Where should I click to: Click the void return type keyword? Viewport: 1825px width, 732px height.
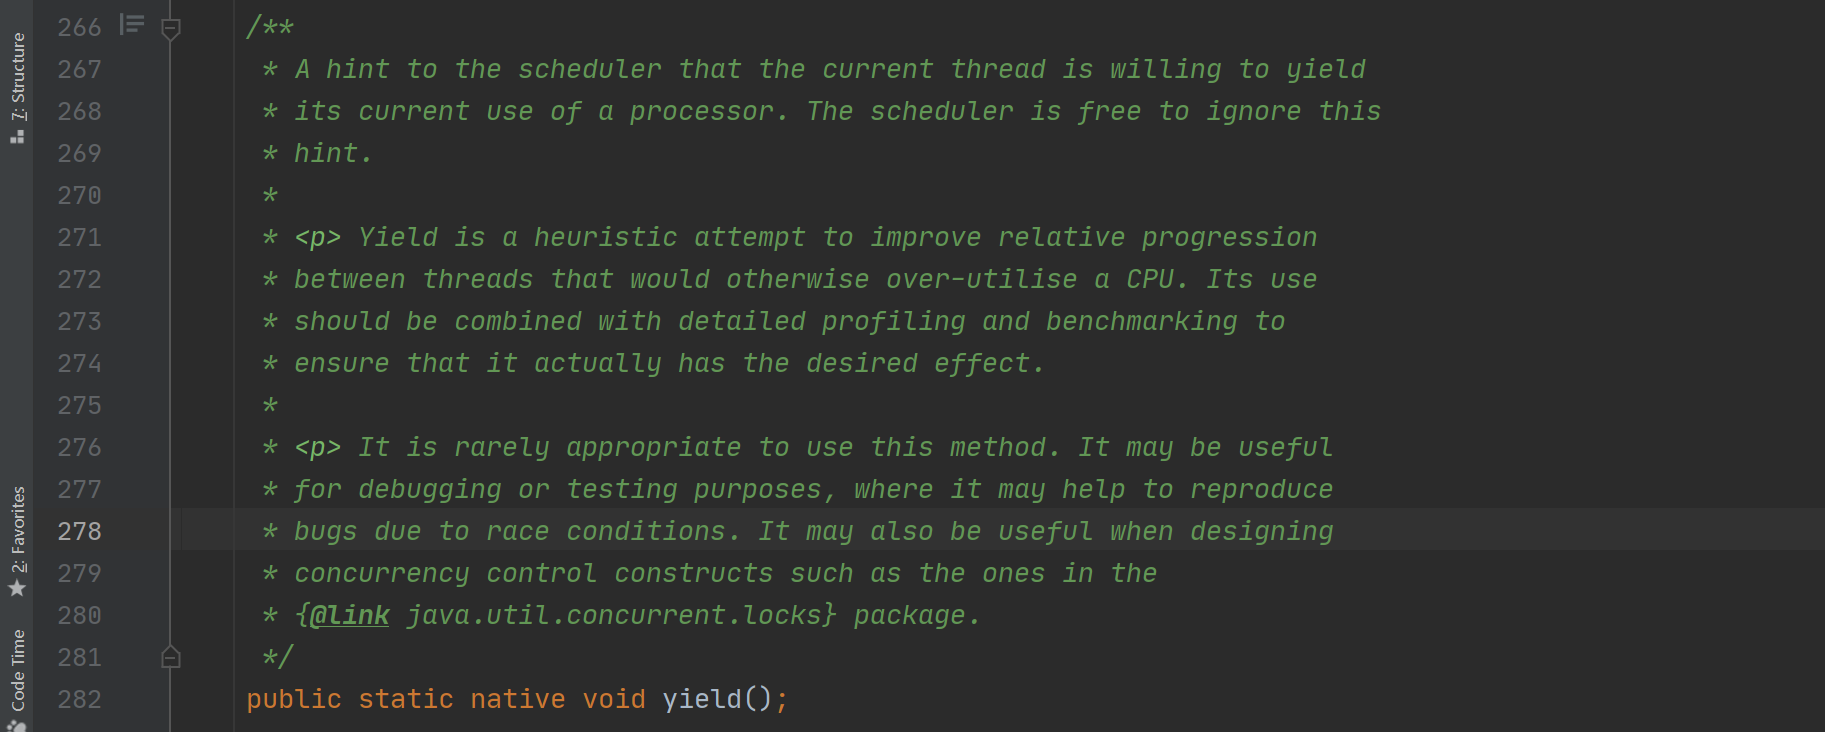614,699
